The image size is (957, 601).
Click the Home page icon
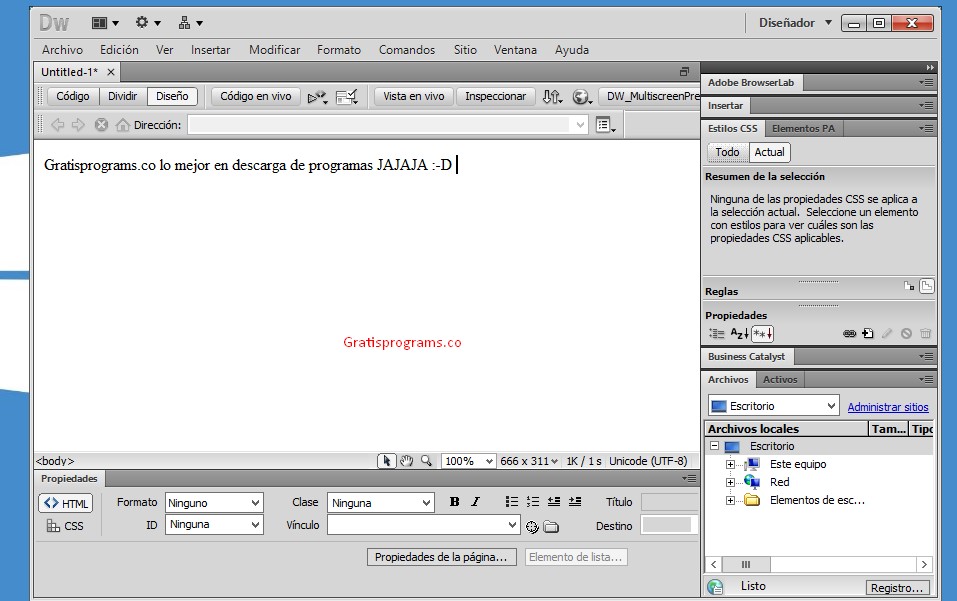pos(123,125)
